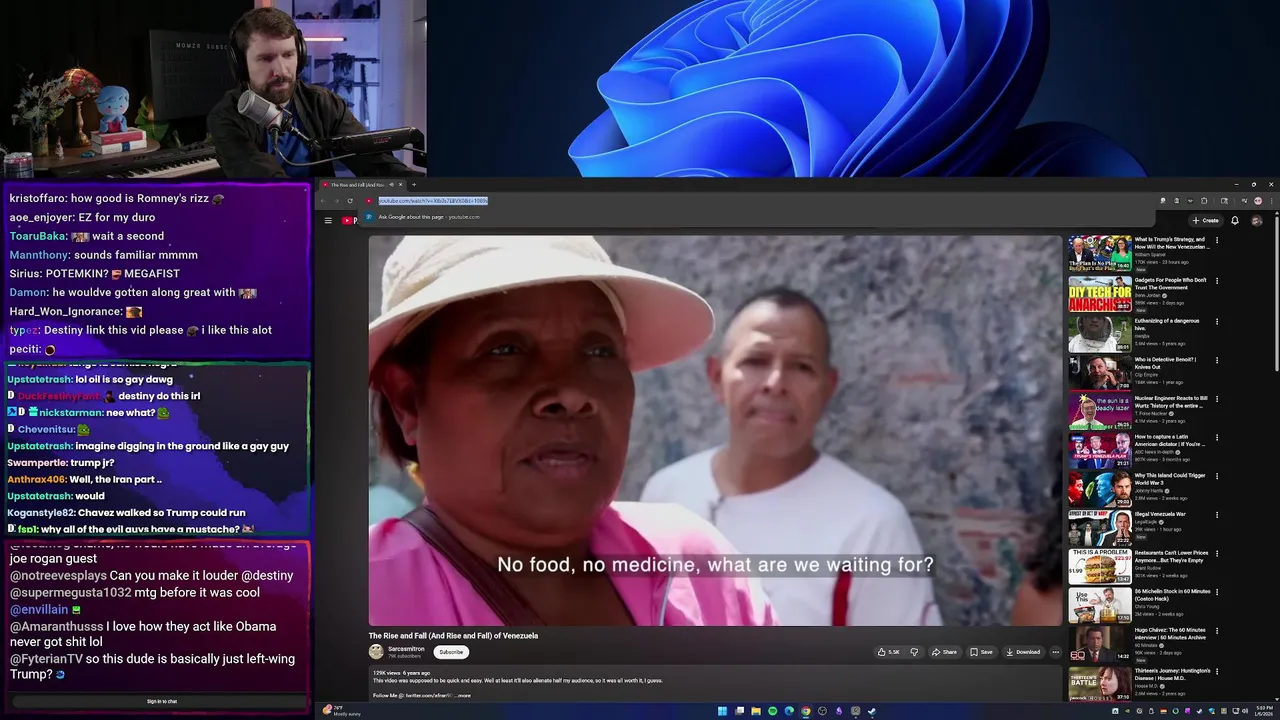Click the video title 'The Rise and Fall' text
Screen dimensions: 1280x720
453,636
